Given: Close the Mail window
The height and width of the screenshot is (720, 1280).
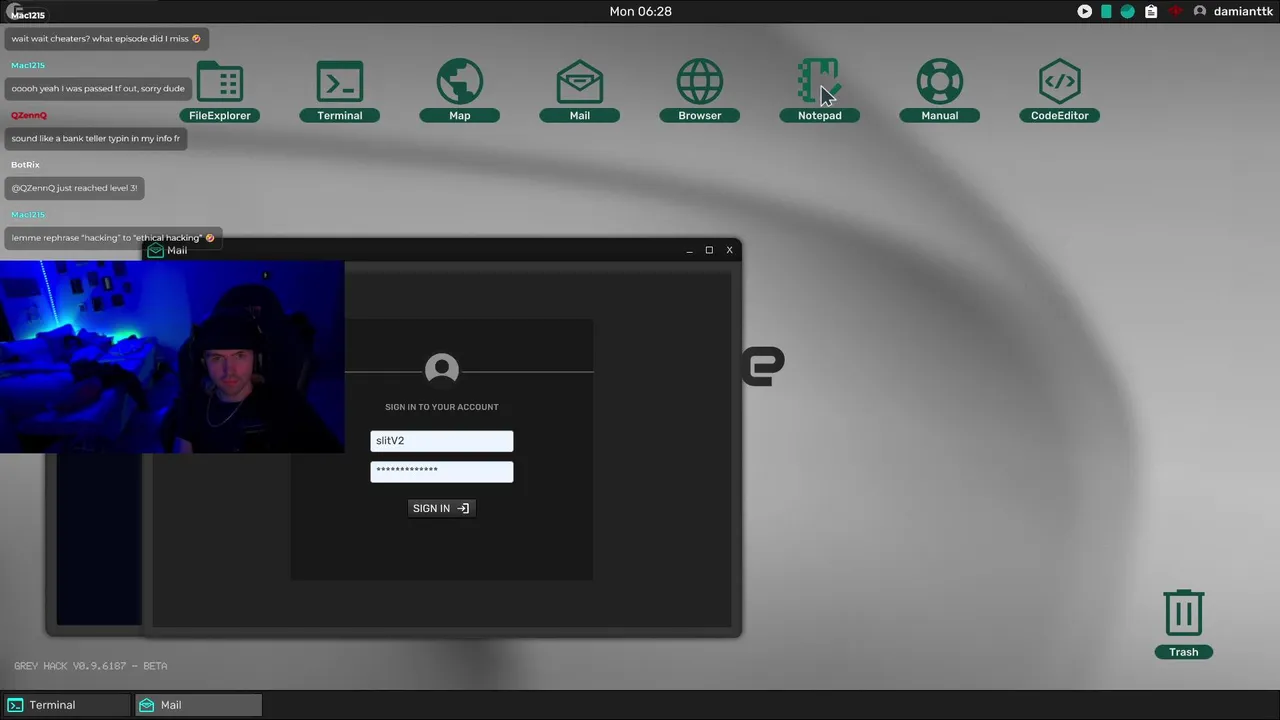Looking at the screenshot, I should tap(729, 250).
